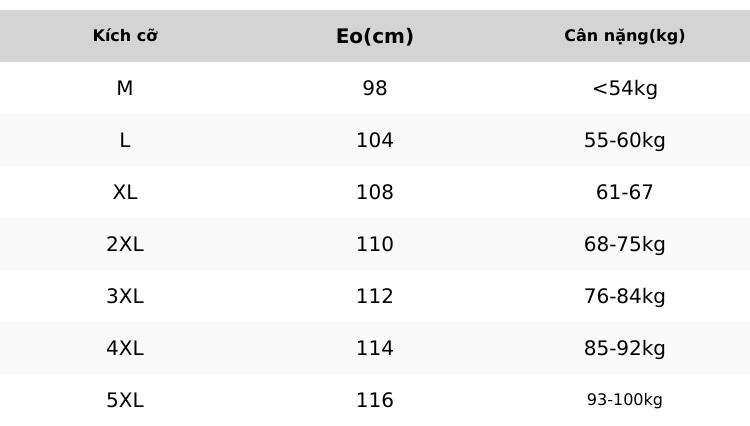750x426 pixels.
Task: Click the 61-67 weight cell
Action: click(x=625, y=192)
